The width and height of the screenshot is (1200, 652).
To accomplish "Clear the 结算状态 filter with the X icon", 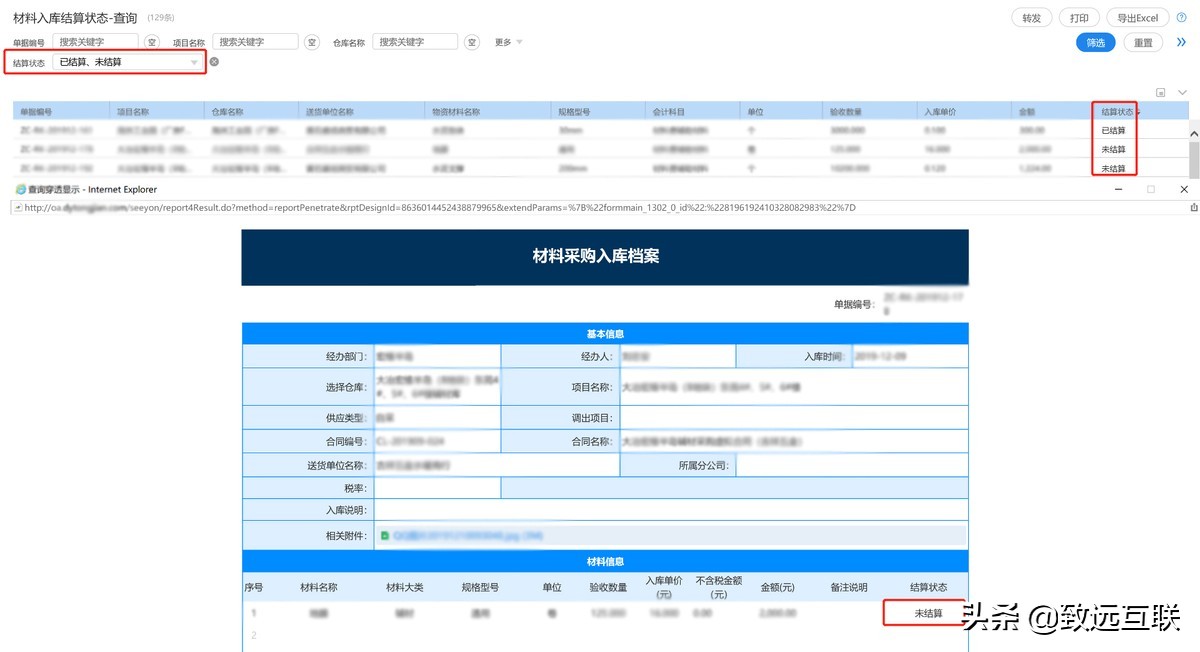I will (x=214, y=62).
